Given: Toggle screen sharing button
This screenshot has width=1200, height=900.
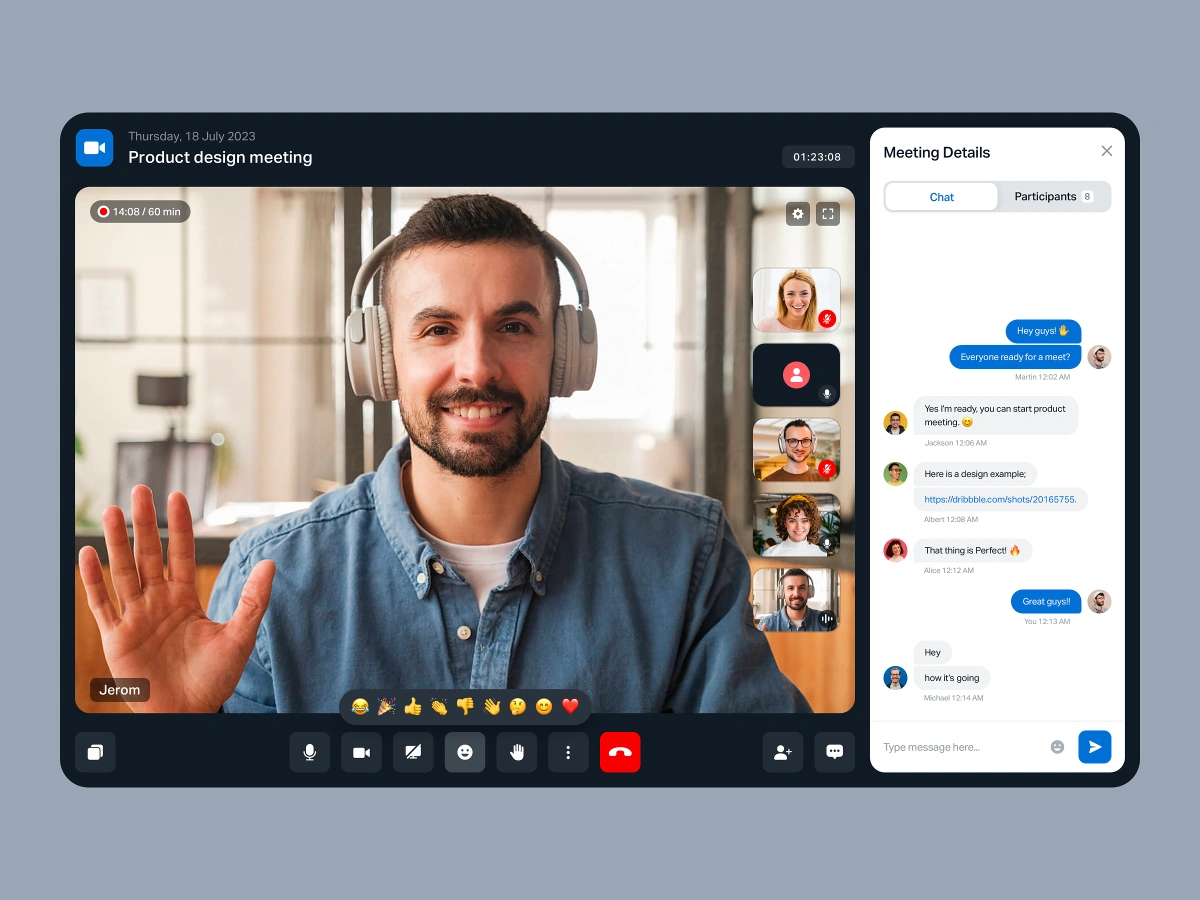Looking at the screenshot, I should 413,752.
